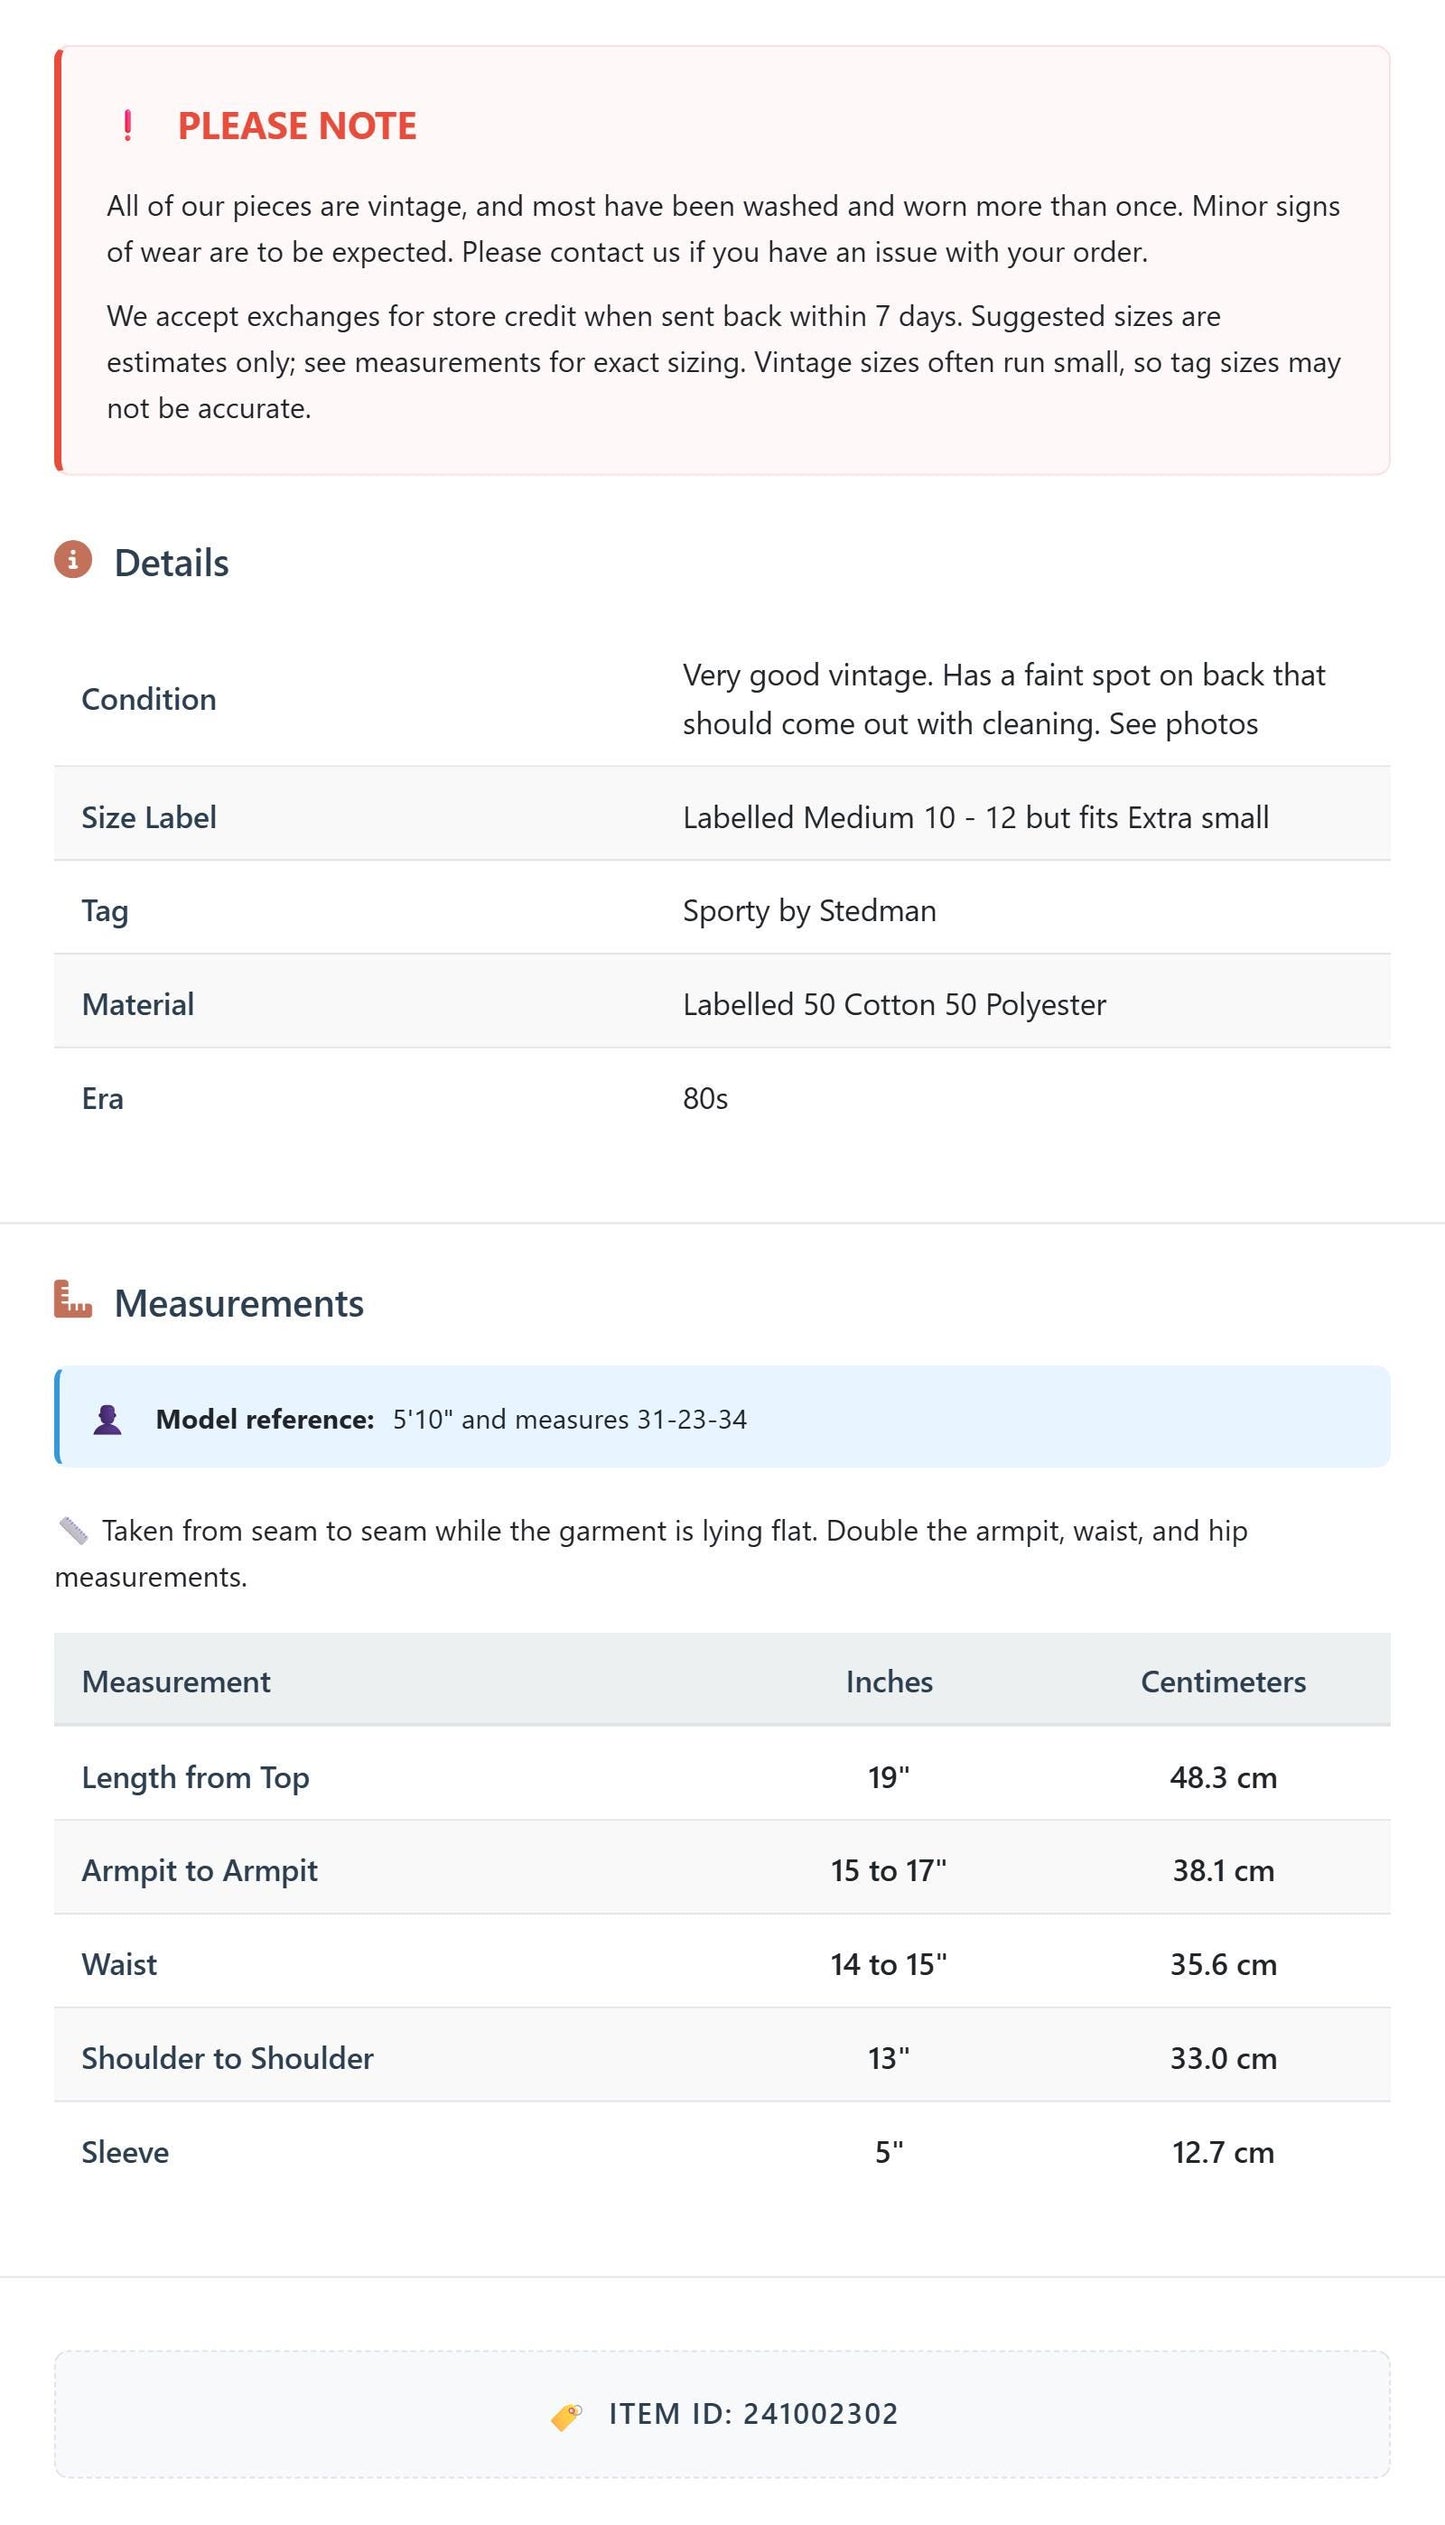Click the Centimeters column header
The image size is (1445, 2525).
click(x=1223, y=1681)
